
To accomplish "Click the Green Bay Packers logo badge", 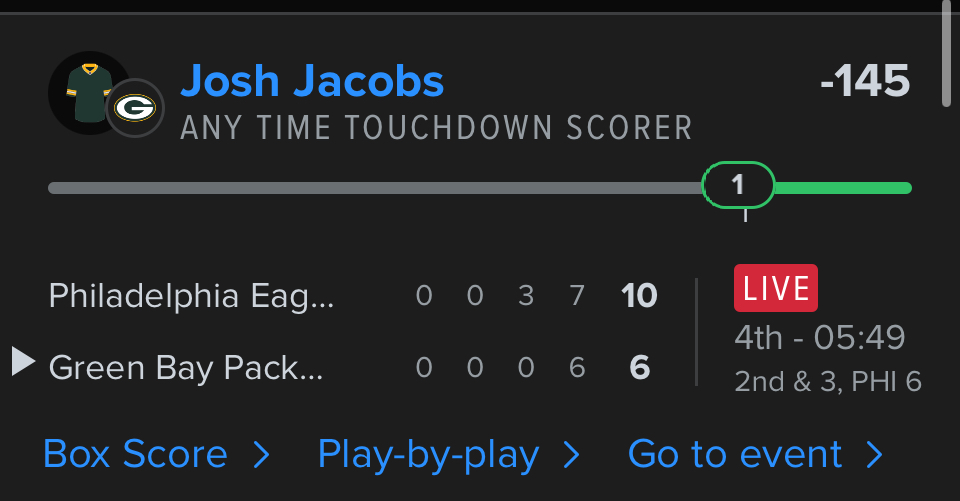I will pyautogui.click(x=135, y=107).
